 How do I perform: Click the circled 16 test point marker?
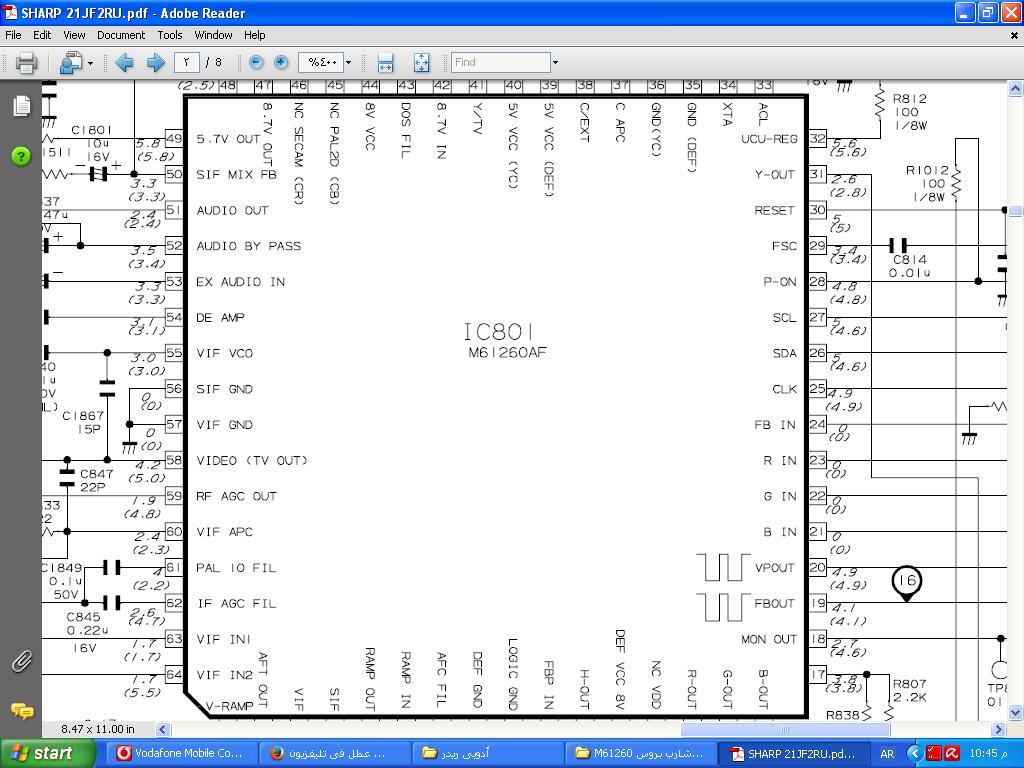(x=906, y=581)
